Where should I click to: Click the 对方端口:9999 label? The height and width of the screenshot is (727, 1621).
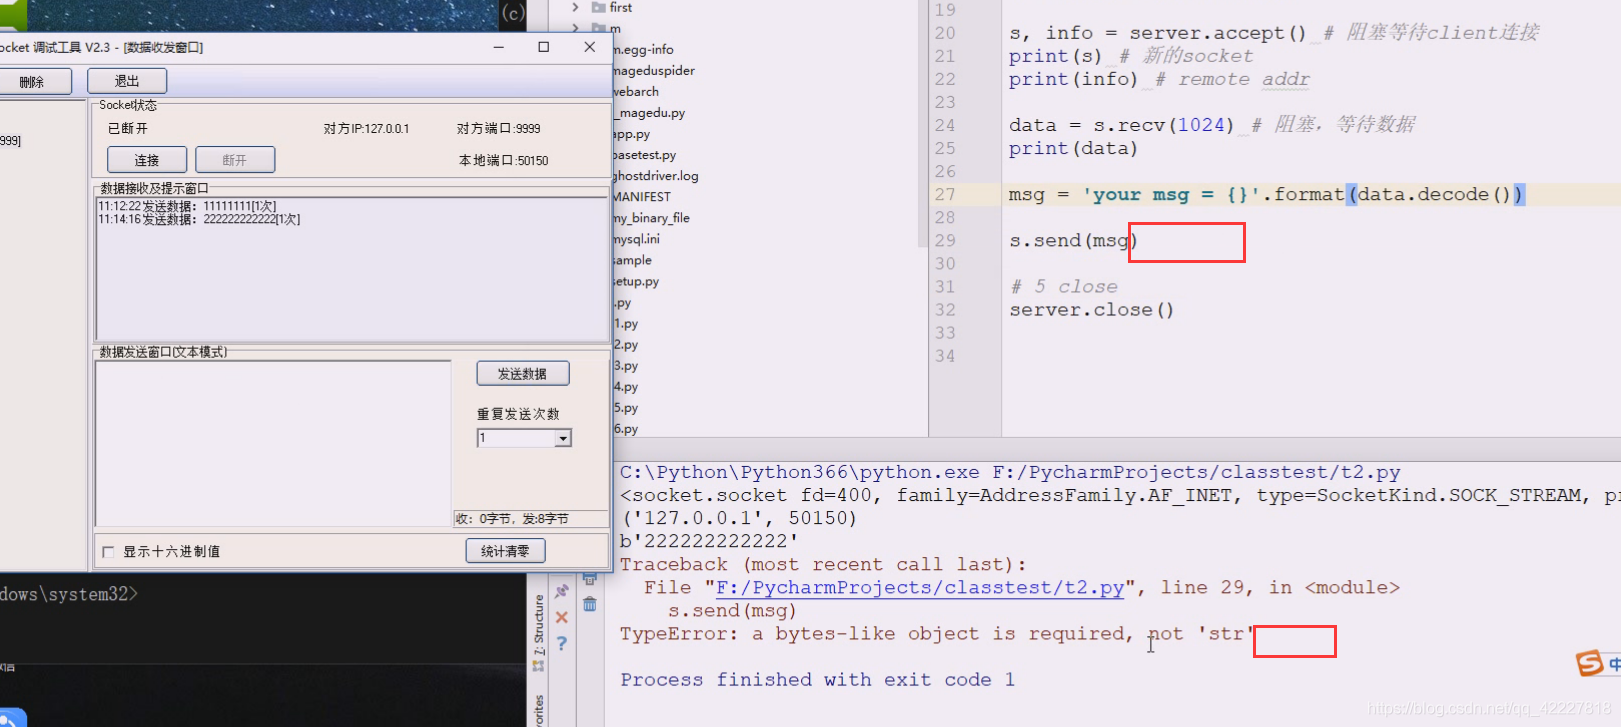(499, 129)
